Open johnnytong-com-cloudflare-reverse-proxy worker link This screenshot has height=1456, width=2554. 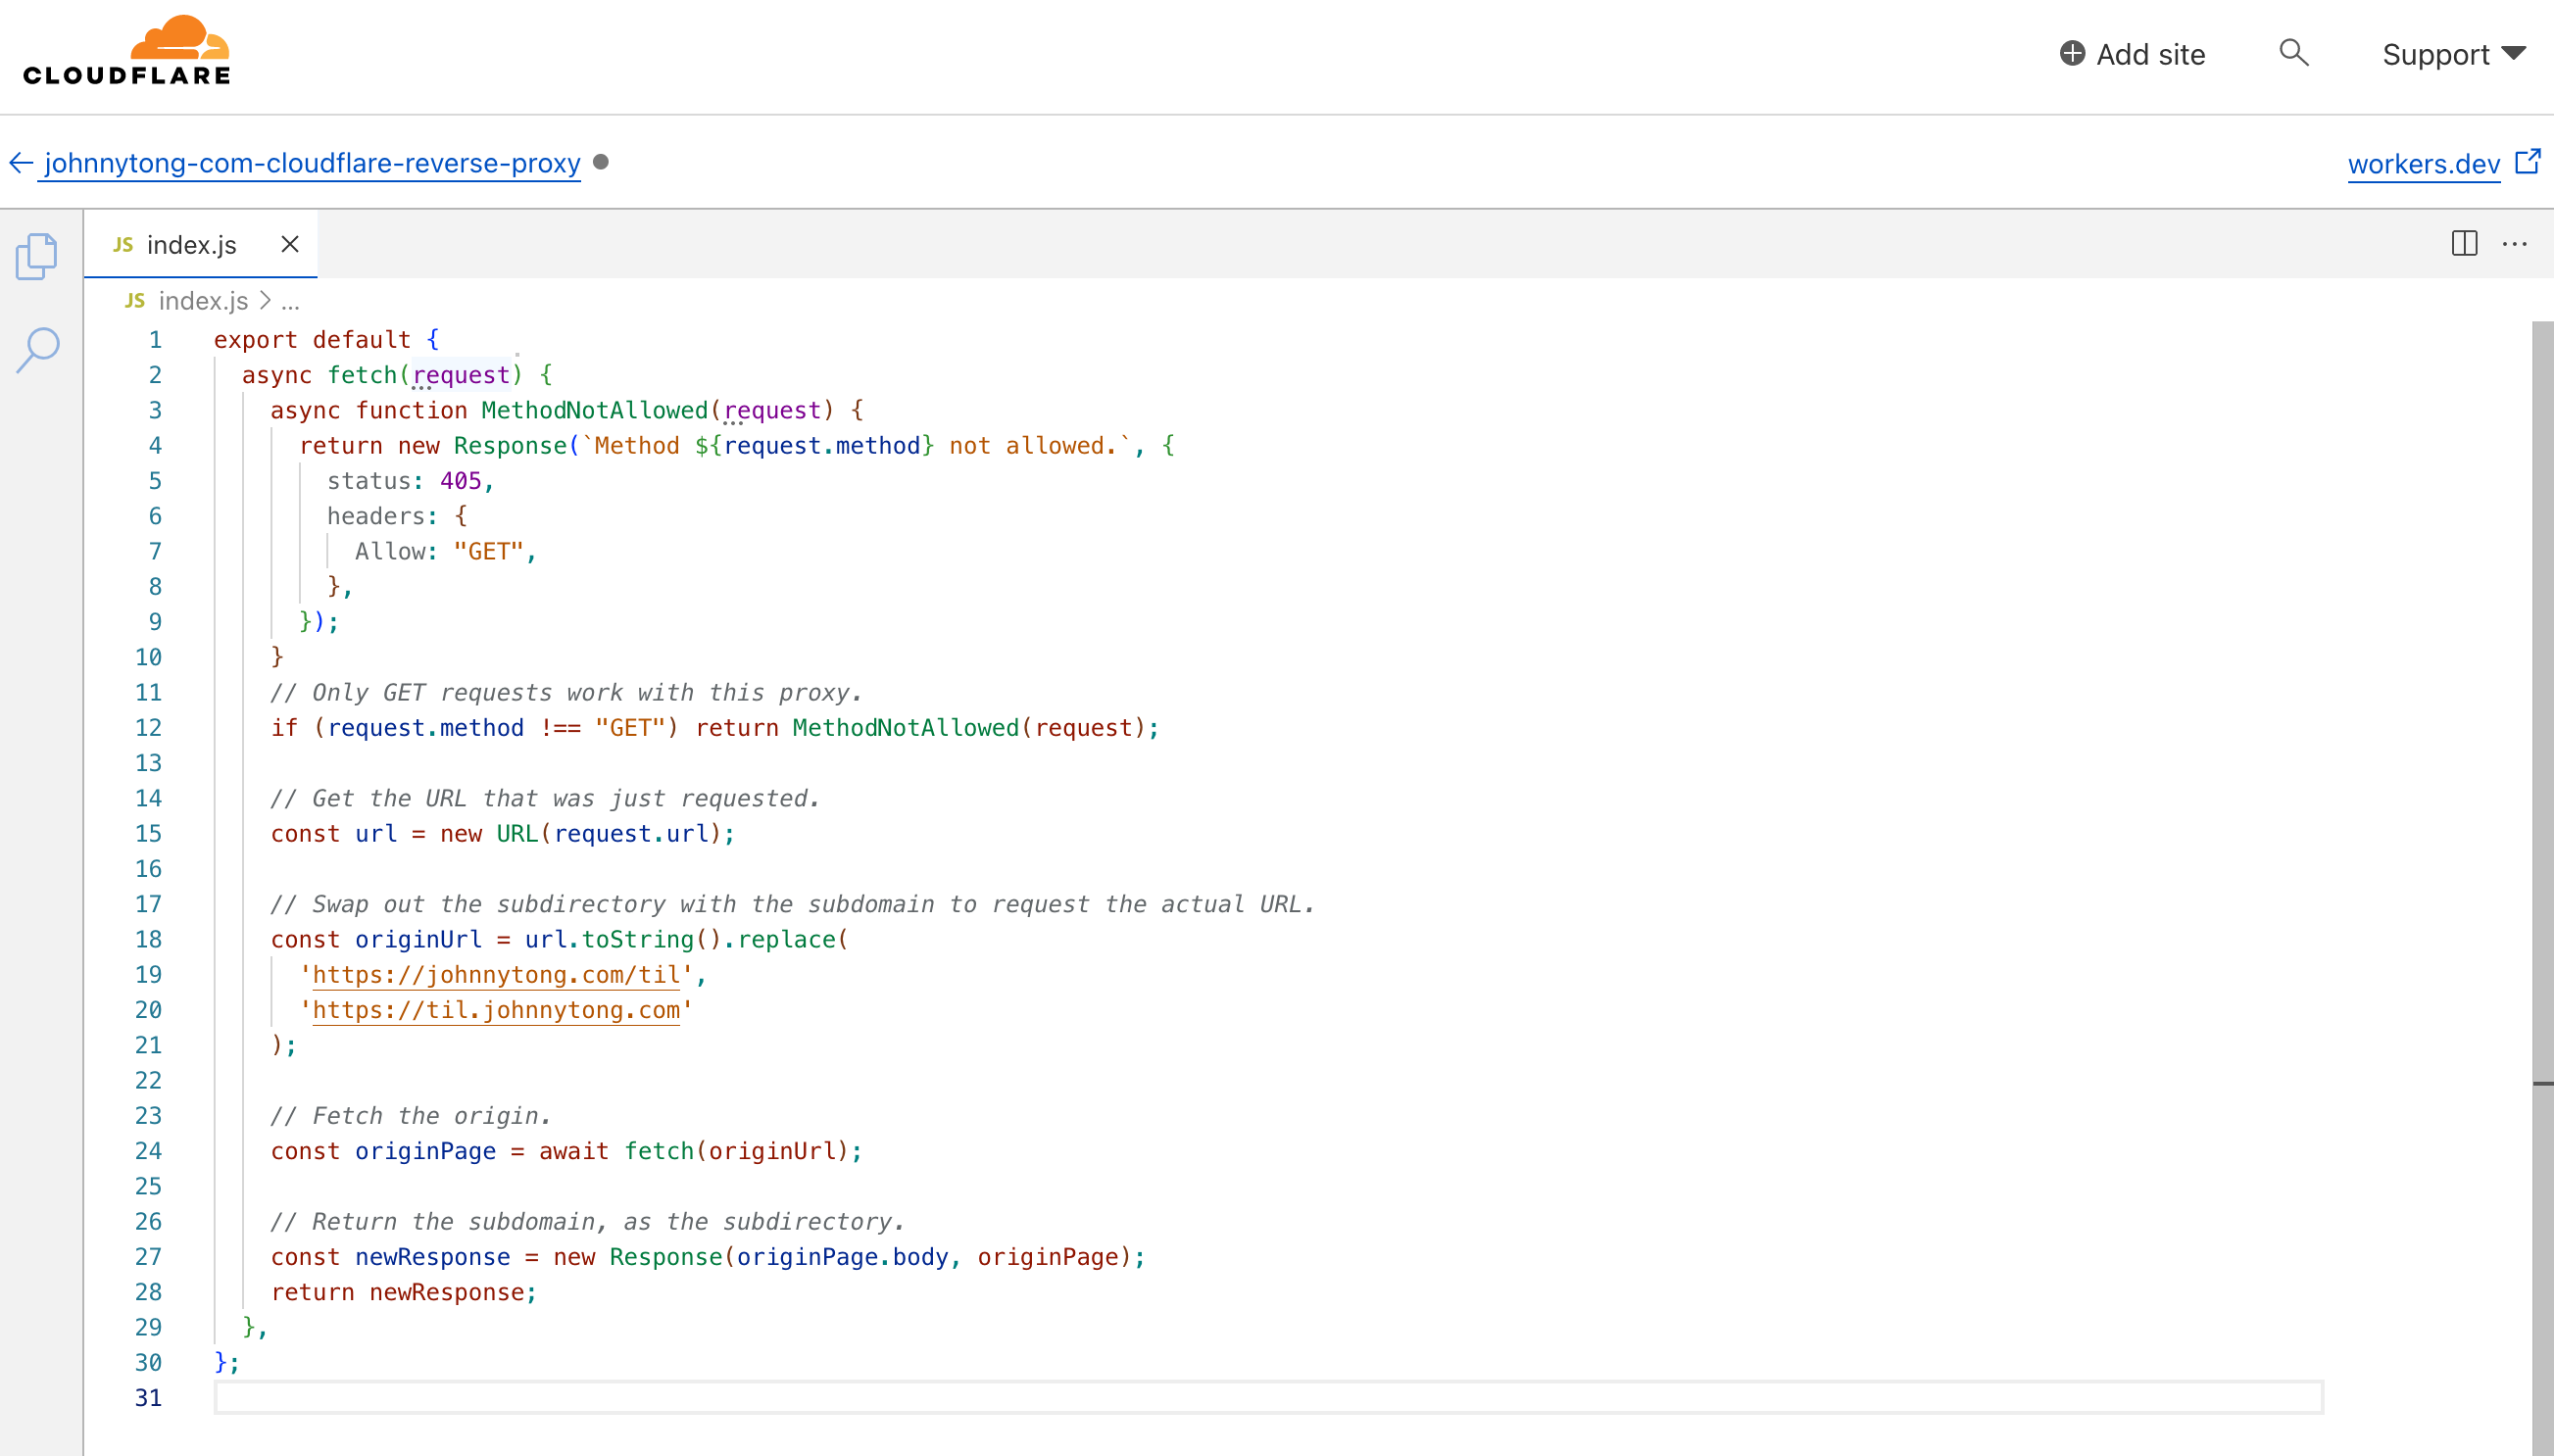(312, 163)
